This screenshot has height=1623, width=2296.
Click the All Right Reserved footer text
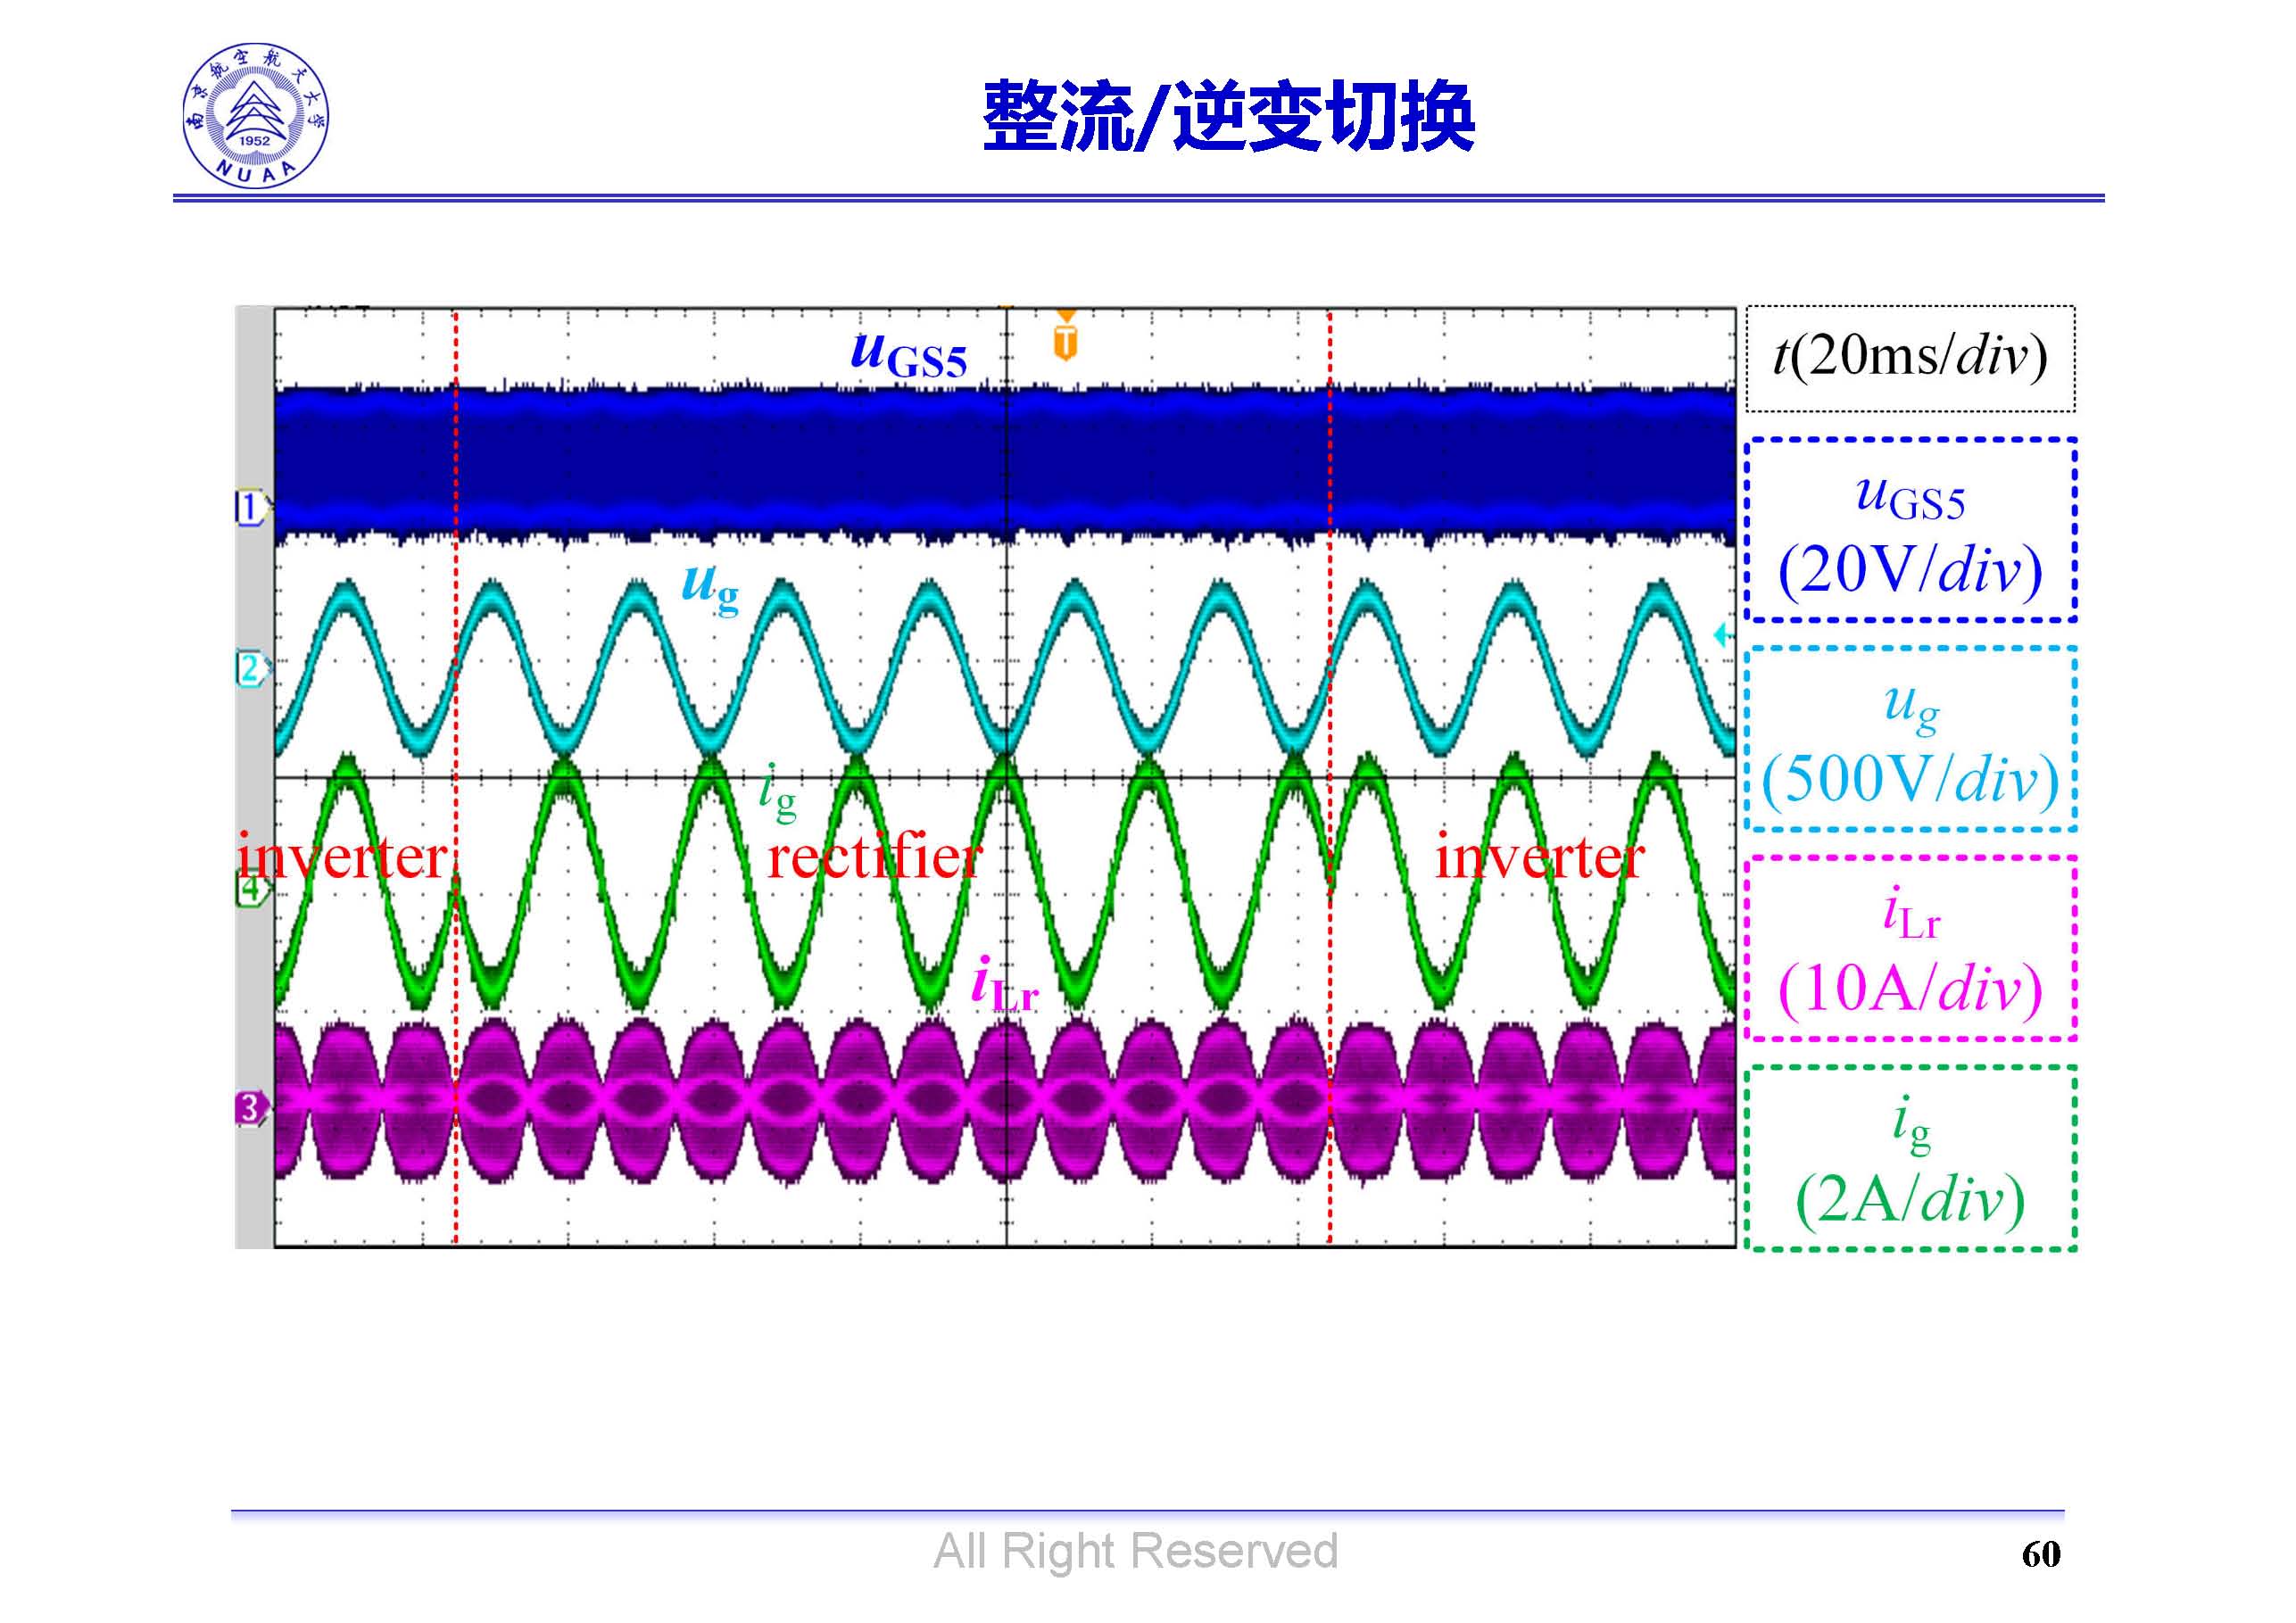point(1135,1552)
